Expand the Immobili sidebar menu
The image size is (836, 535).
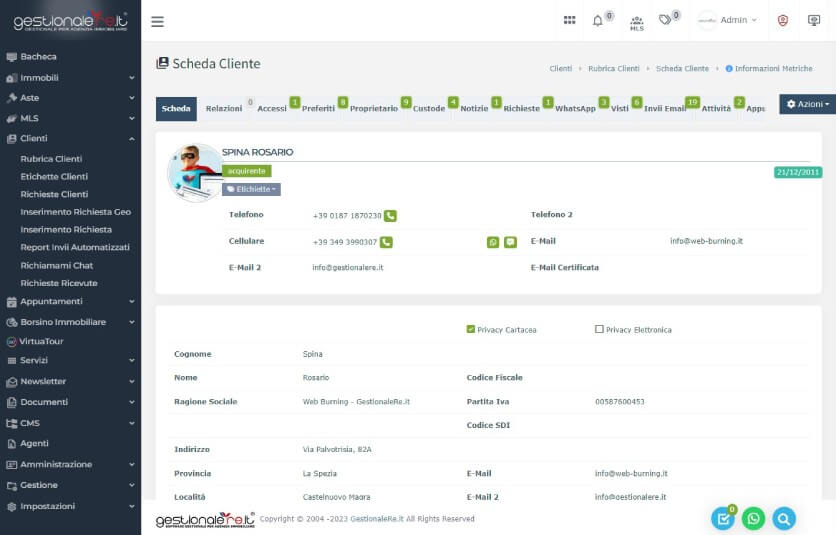70,77
